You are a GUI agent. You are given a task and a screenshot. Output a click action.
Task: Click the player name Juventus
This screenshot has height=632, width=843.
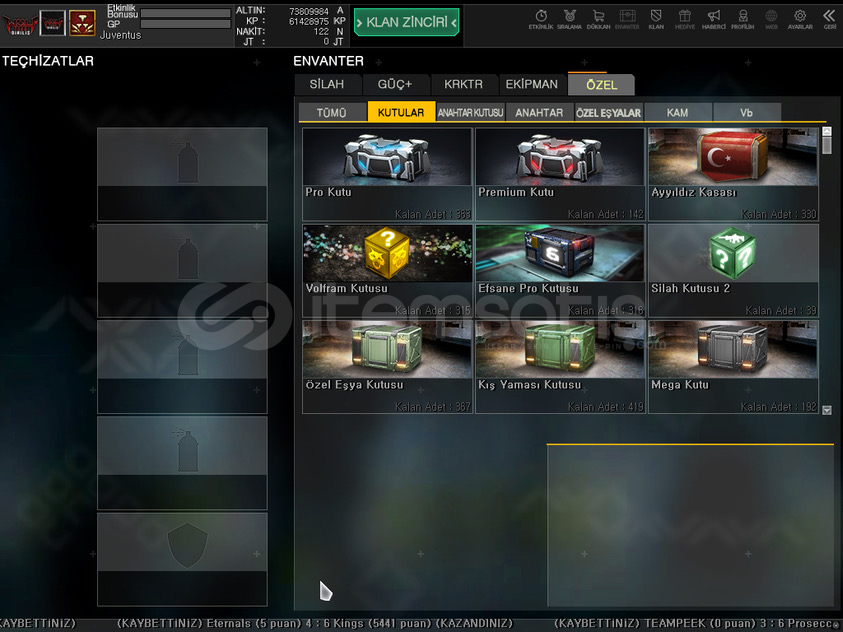click(x=120, y=35)
